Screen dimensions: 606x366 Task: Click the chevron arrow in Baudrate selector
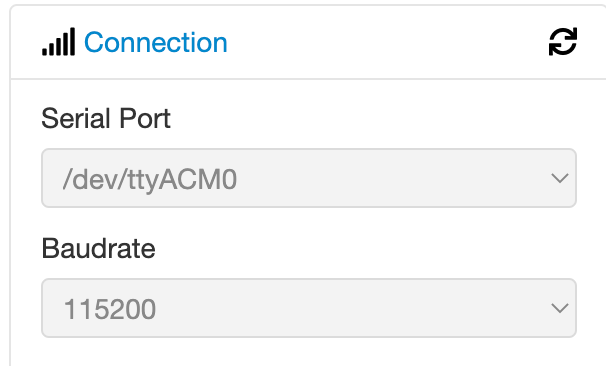pos(559,308)
